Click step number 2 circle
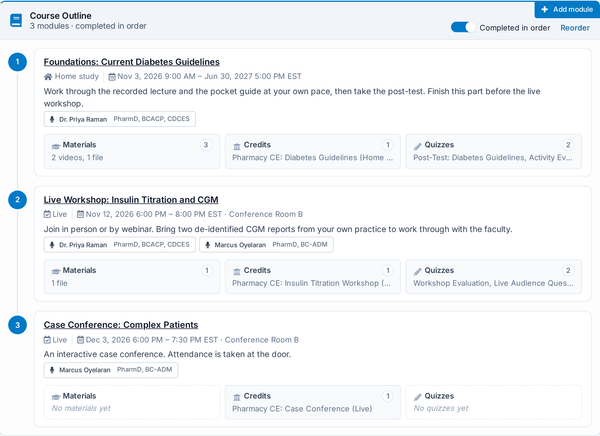 pos(18,200)
